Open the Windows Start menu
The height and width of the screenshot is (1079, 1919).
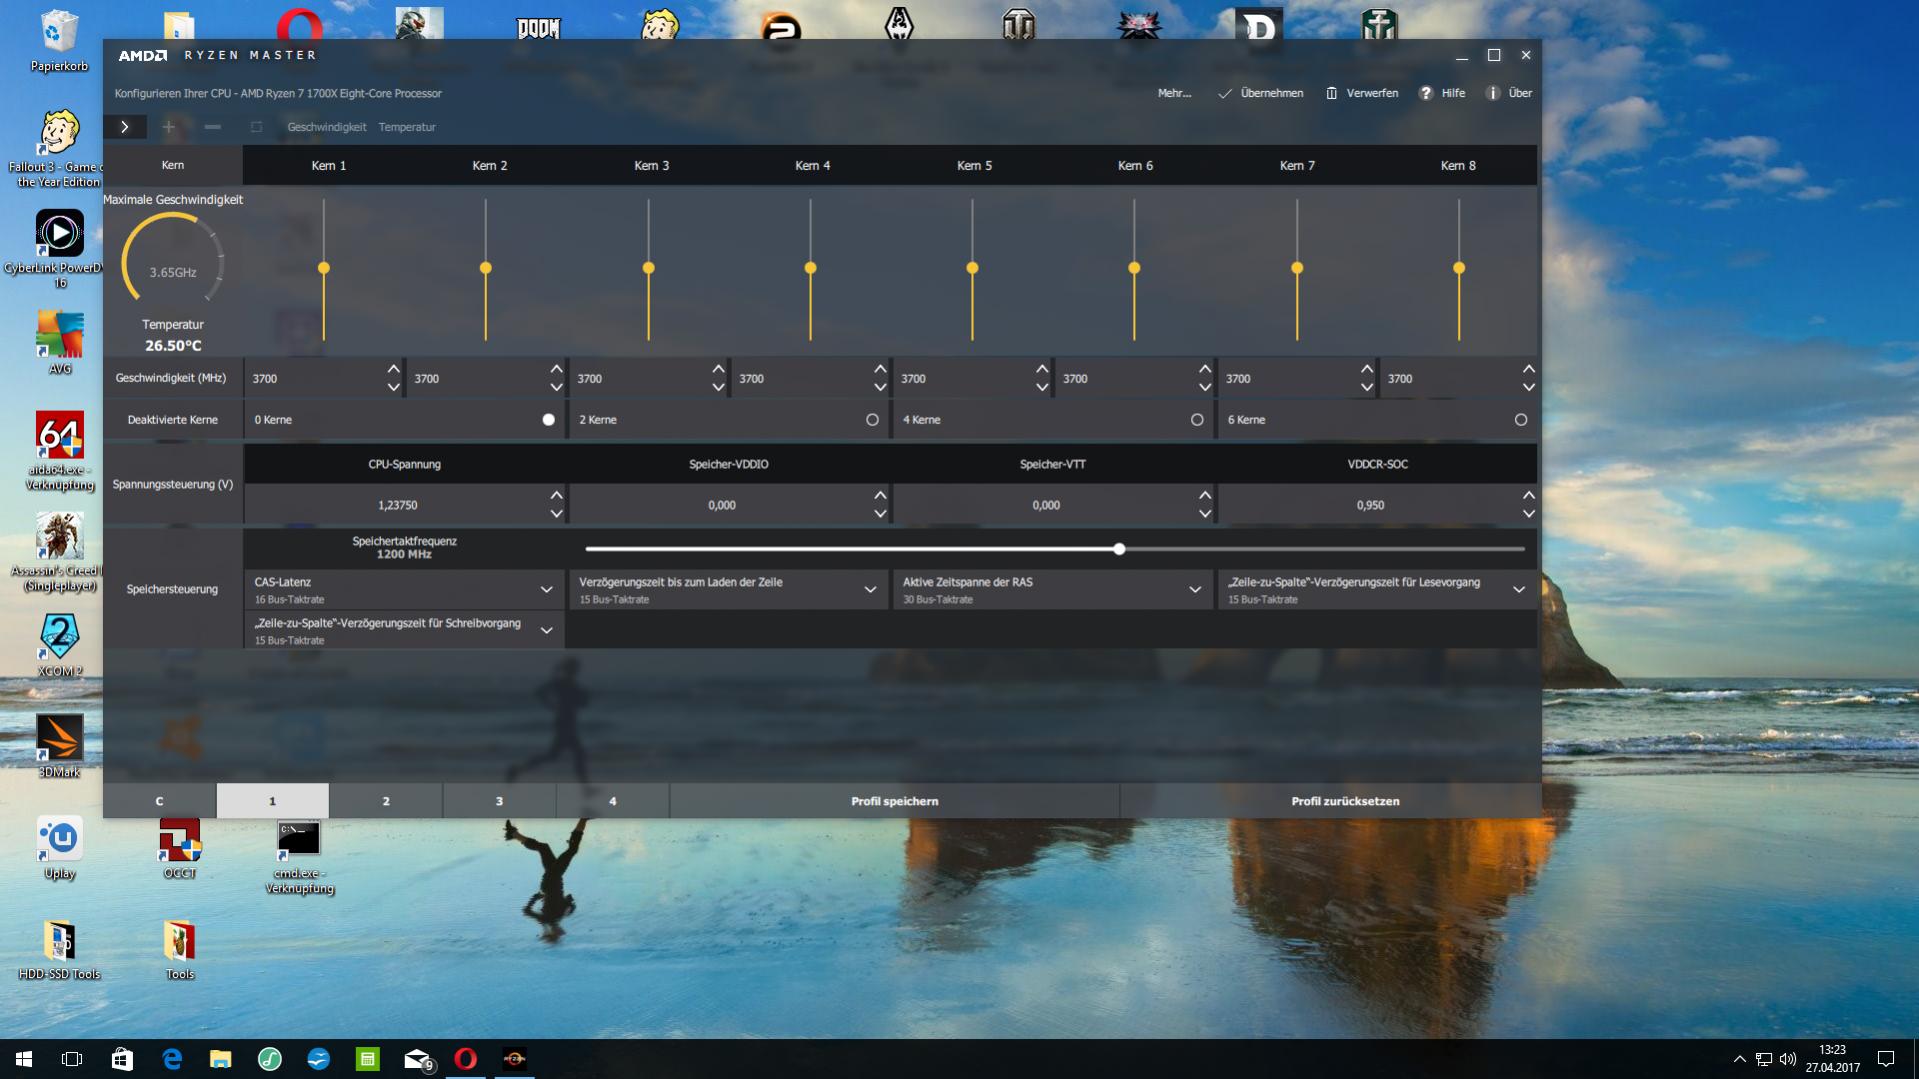tap(24, 1059)
